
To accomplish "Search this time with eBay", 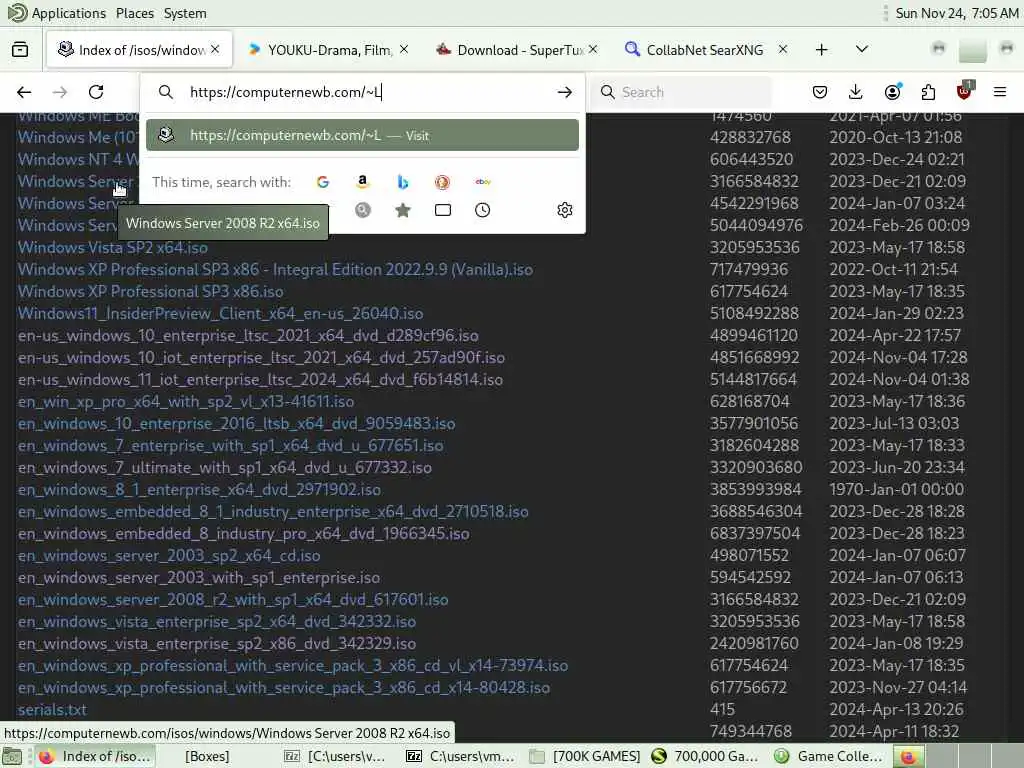I will 483,182.
